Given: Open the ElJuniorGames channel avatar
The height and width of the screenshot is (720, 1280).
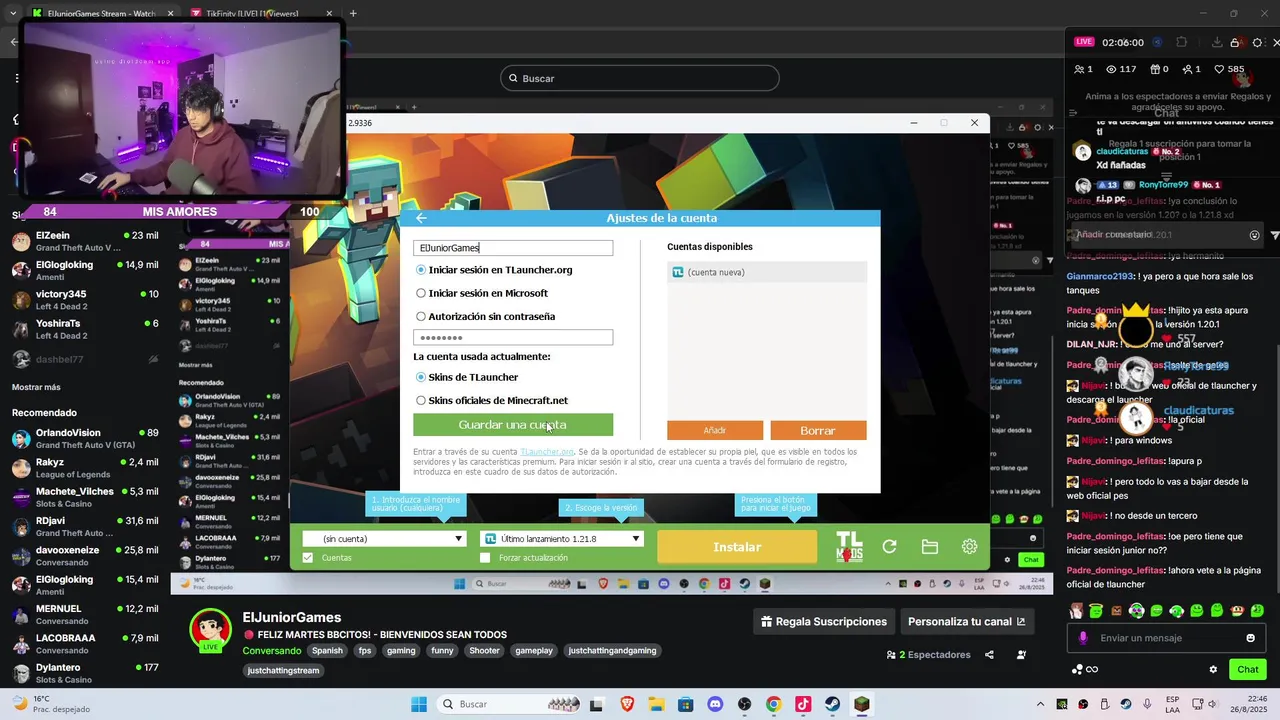Looking at the screenshot, I should (x=211, y=628).
